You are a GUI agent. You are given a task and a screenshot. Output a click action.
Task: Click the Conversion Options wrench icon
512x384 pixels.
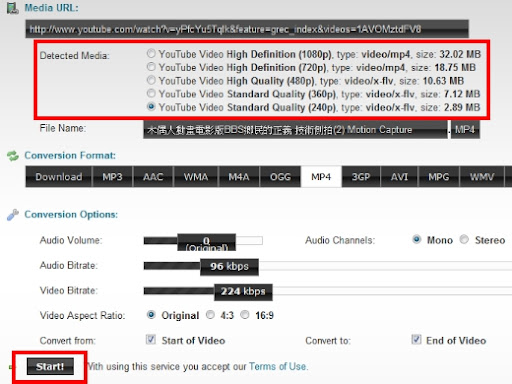(x=13, y=215)
